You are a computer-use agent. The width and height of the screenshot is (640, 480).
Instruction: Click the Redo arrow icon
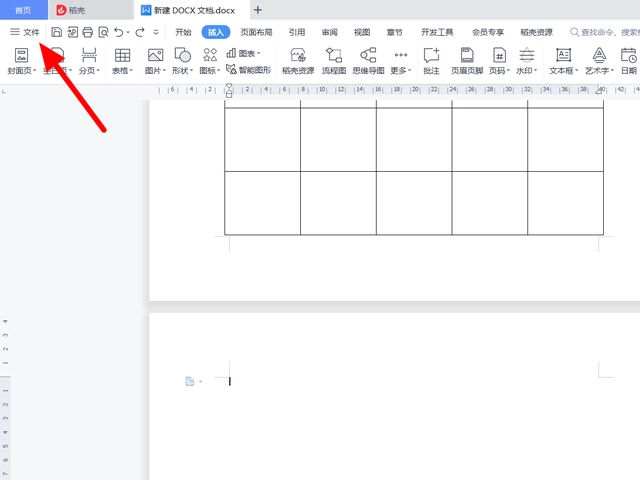(x=140, y=32)
